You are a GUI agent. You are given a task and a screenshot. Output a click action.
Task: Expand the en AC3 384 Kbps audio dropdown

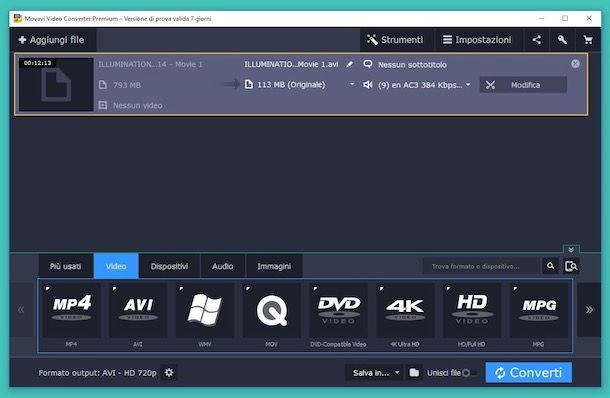[x=468, y=84]
